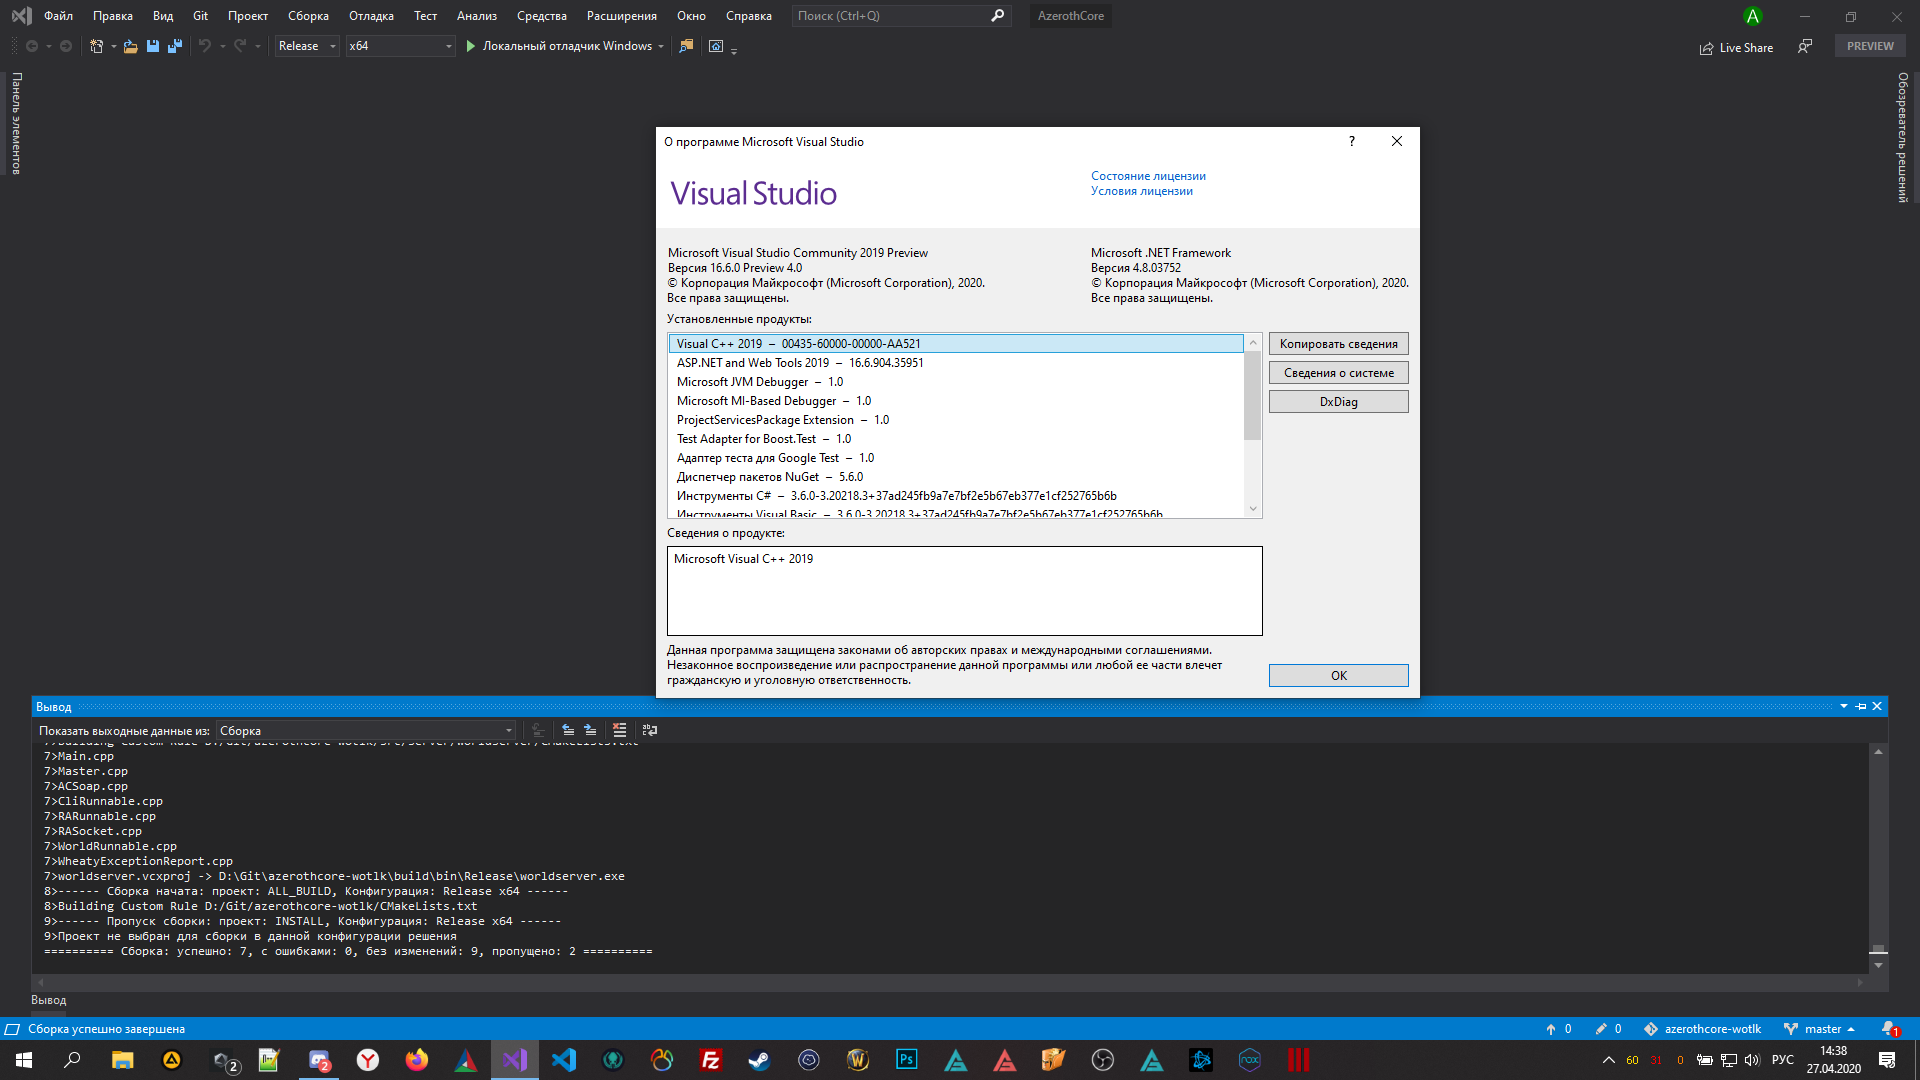Click OK in the About dialog

[1338, 676]
